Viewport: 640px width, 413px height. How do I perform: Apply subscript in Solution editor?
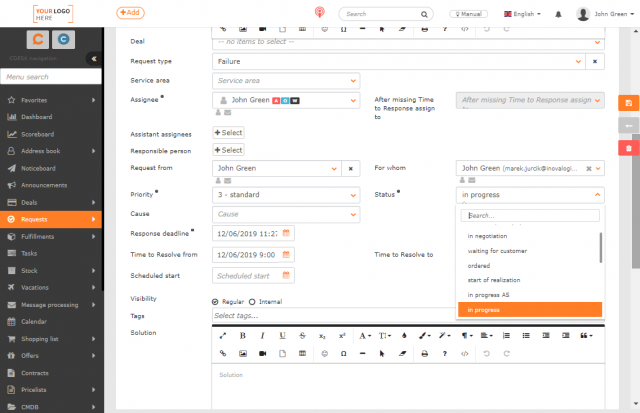click(x=322, y=335)
